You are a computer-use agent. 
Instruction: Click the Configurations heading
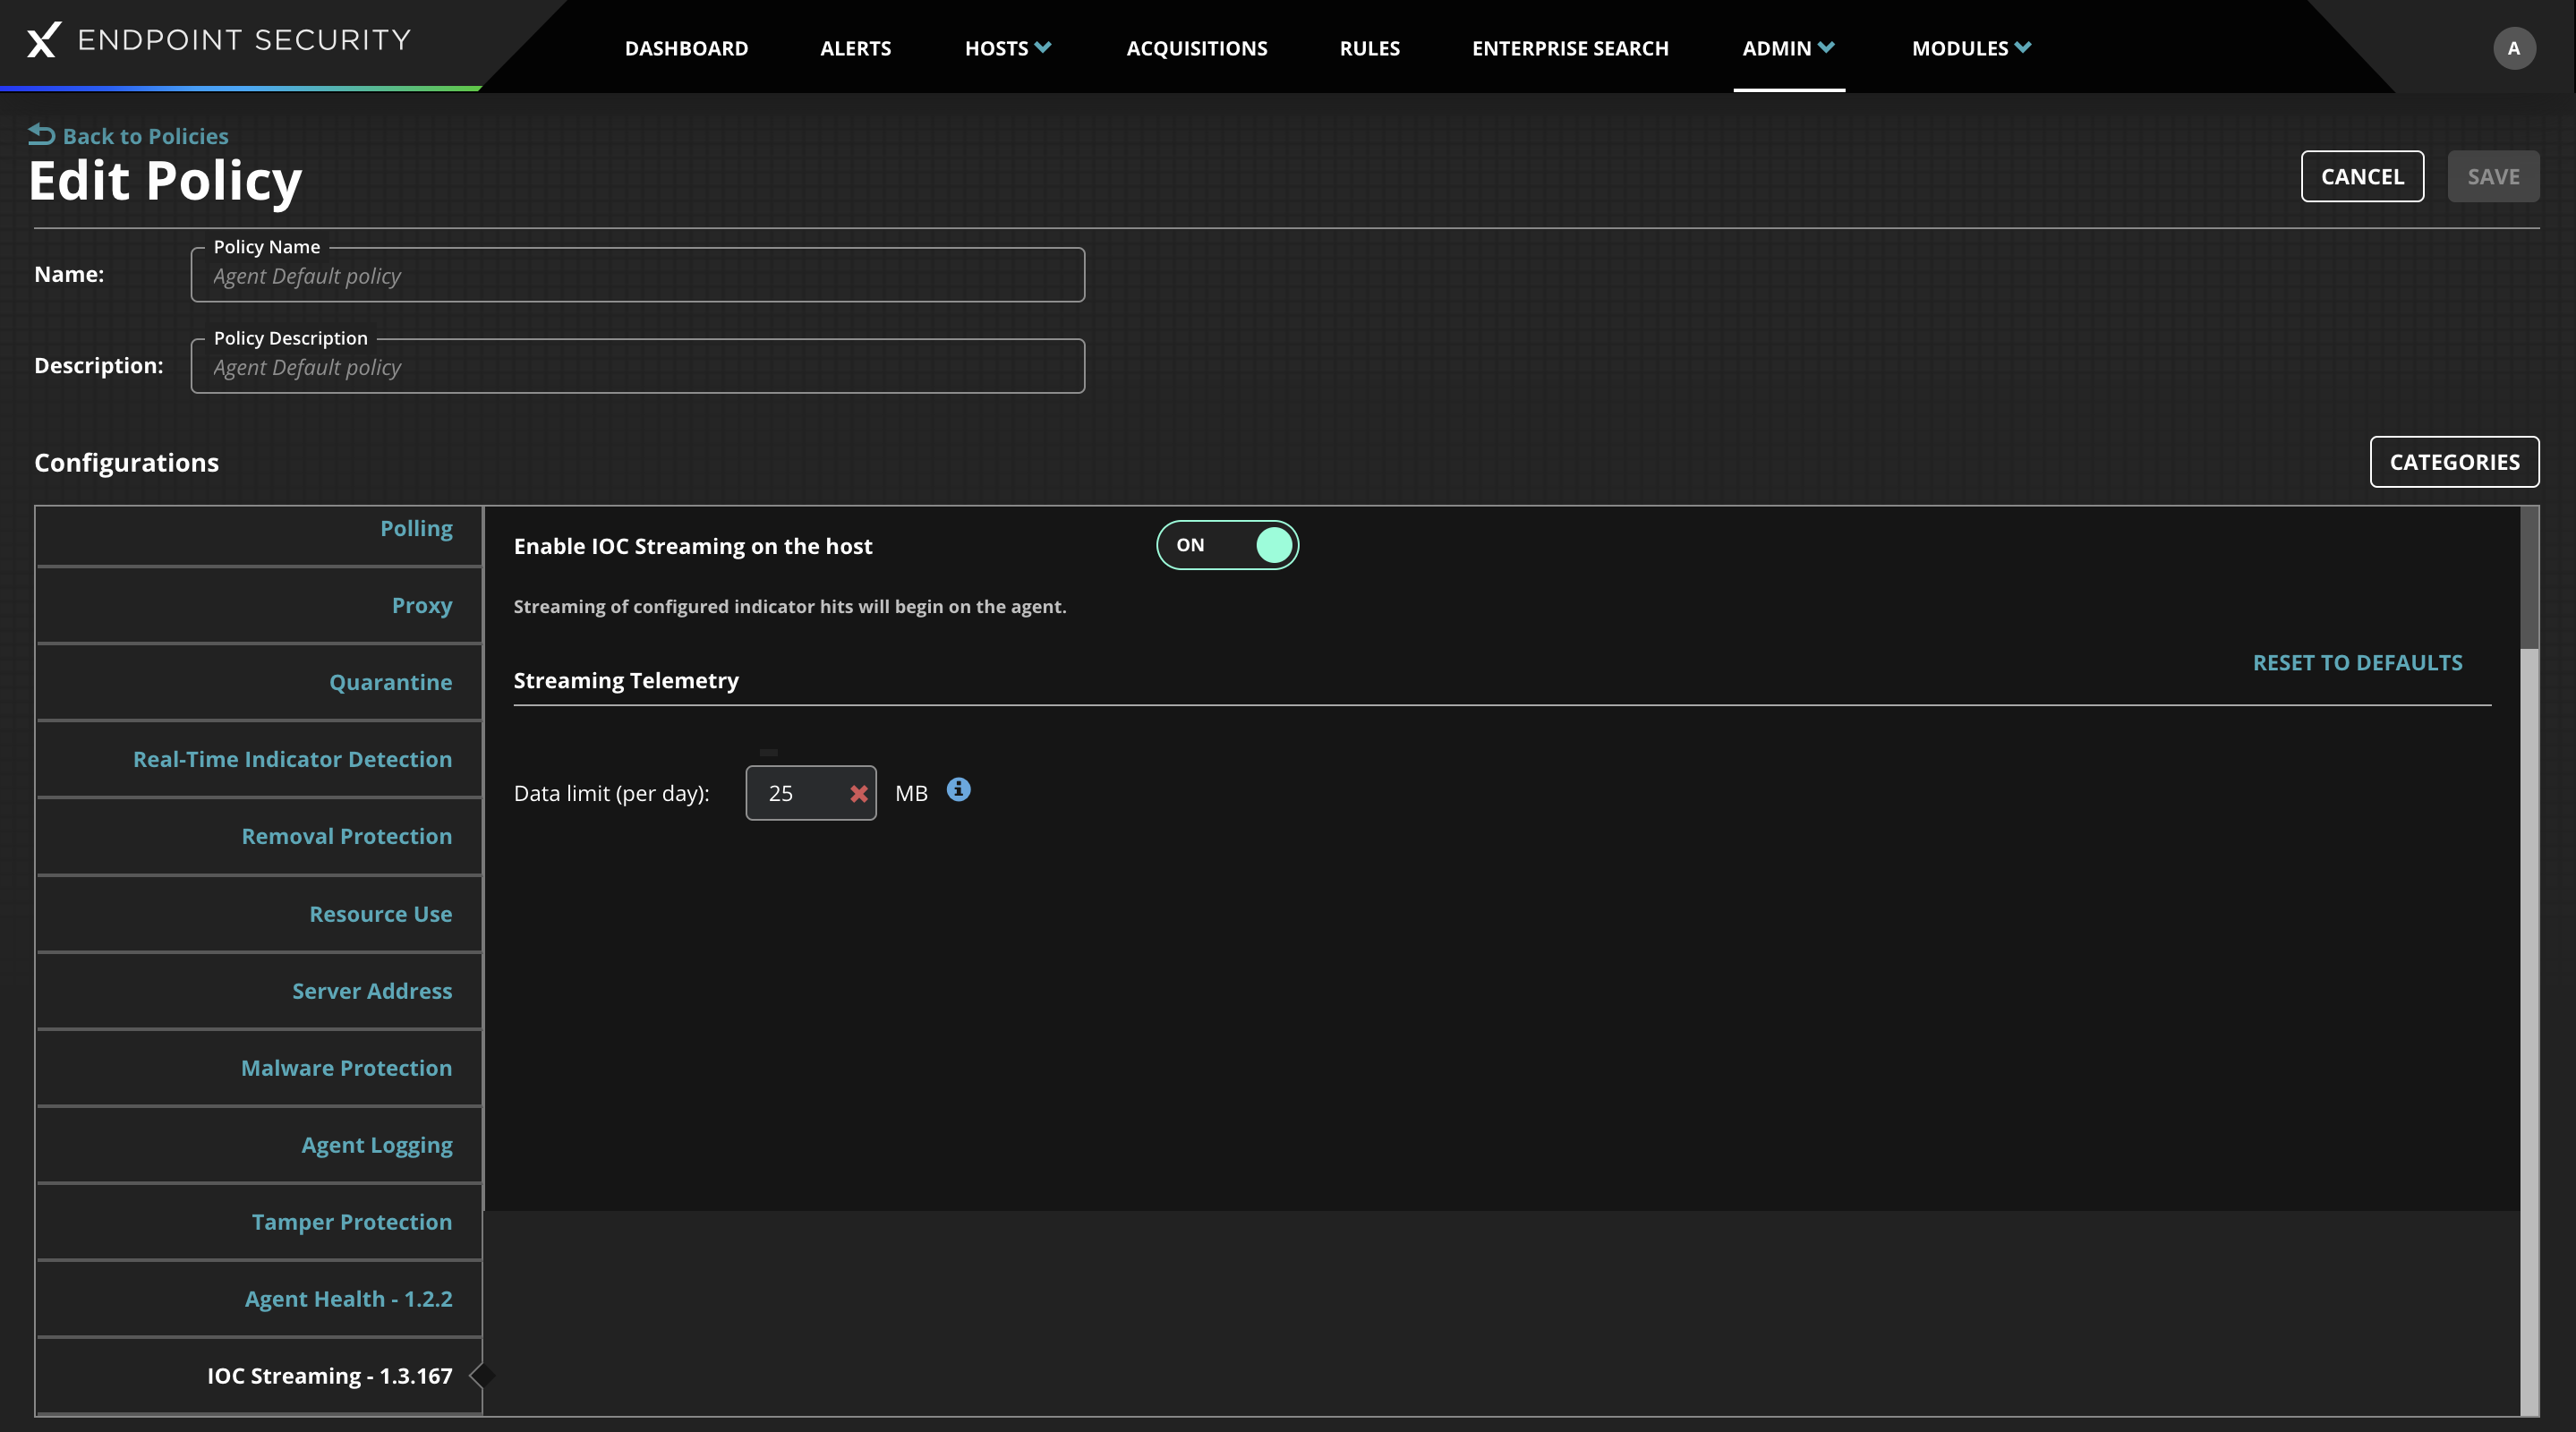point(126,463)
